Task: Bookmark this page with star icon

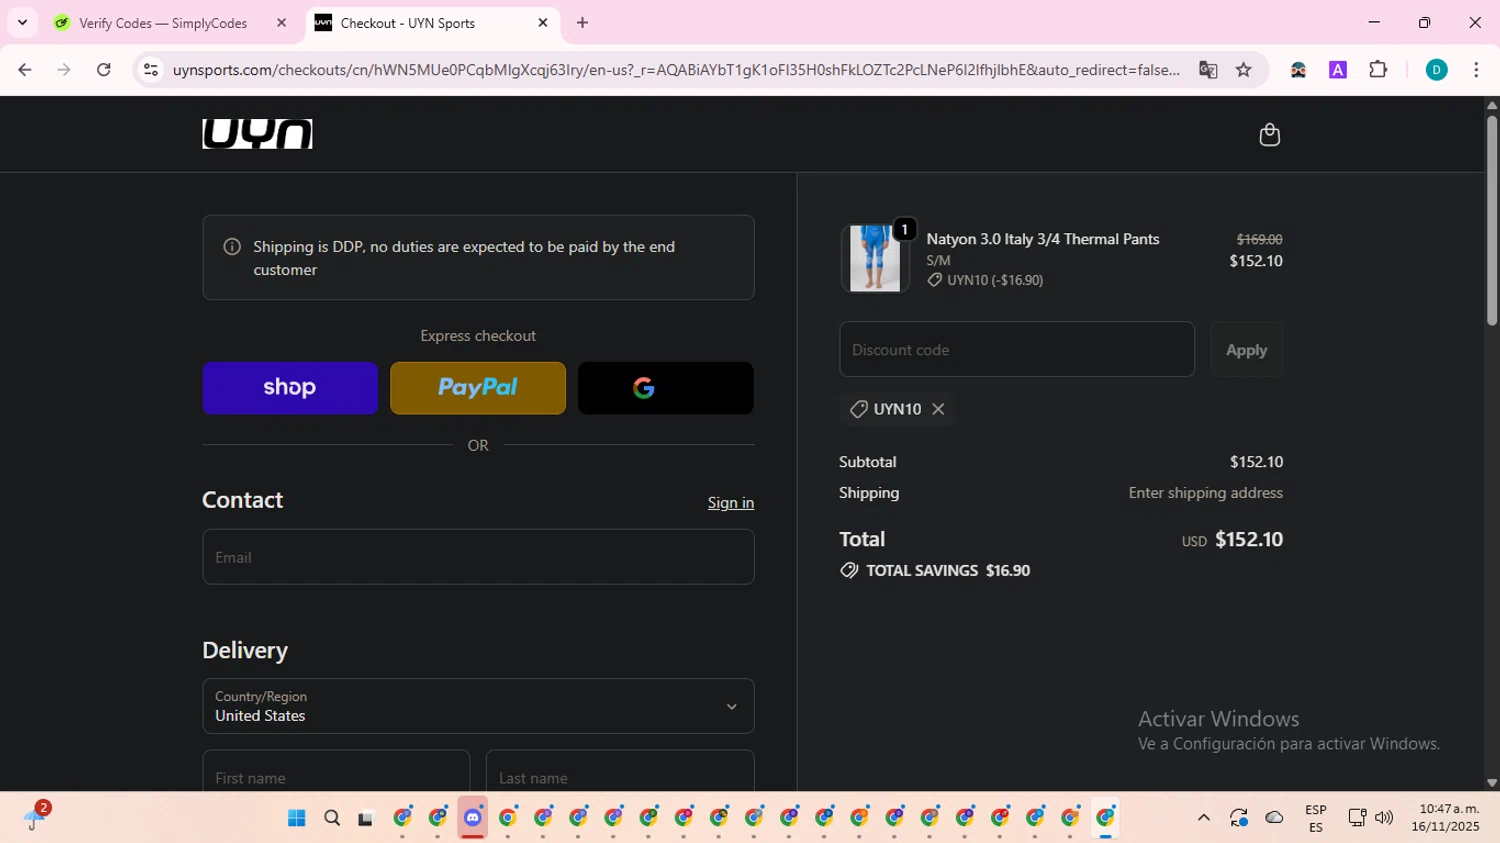Action: pyautogui.click(x=1244, y=70)
